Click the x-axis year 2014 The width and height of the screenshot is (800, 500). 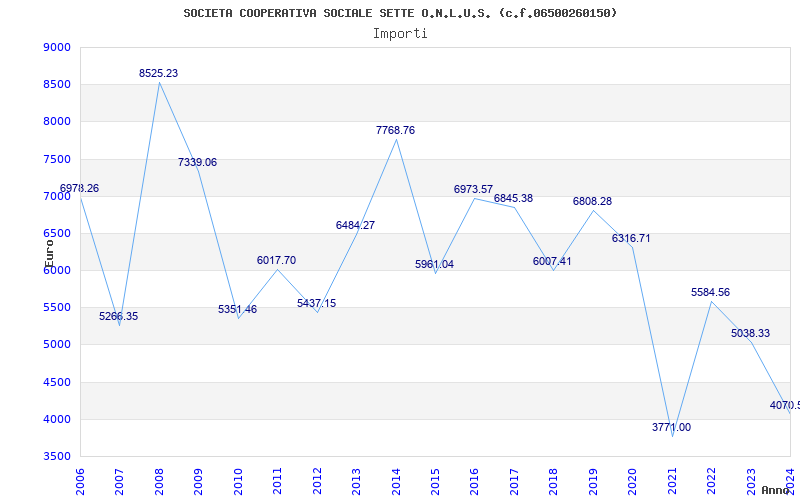[x=396, y=481]
